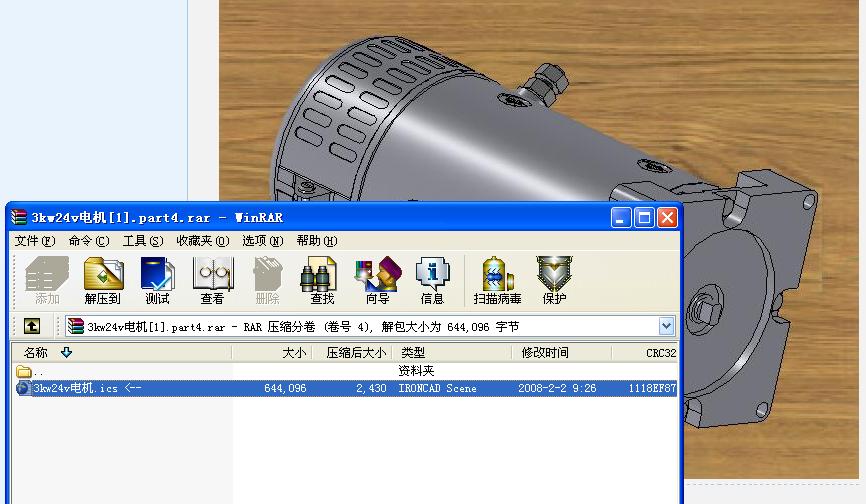Open the Options (选项) menu
The image size is (866, 504).
pyautogui.click(x=262, y=241)
